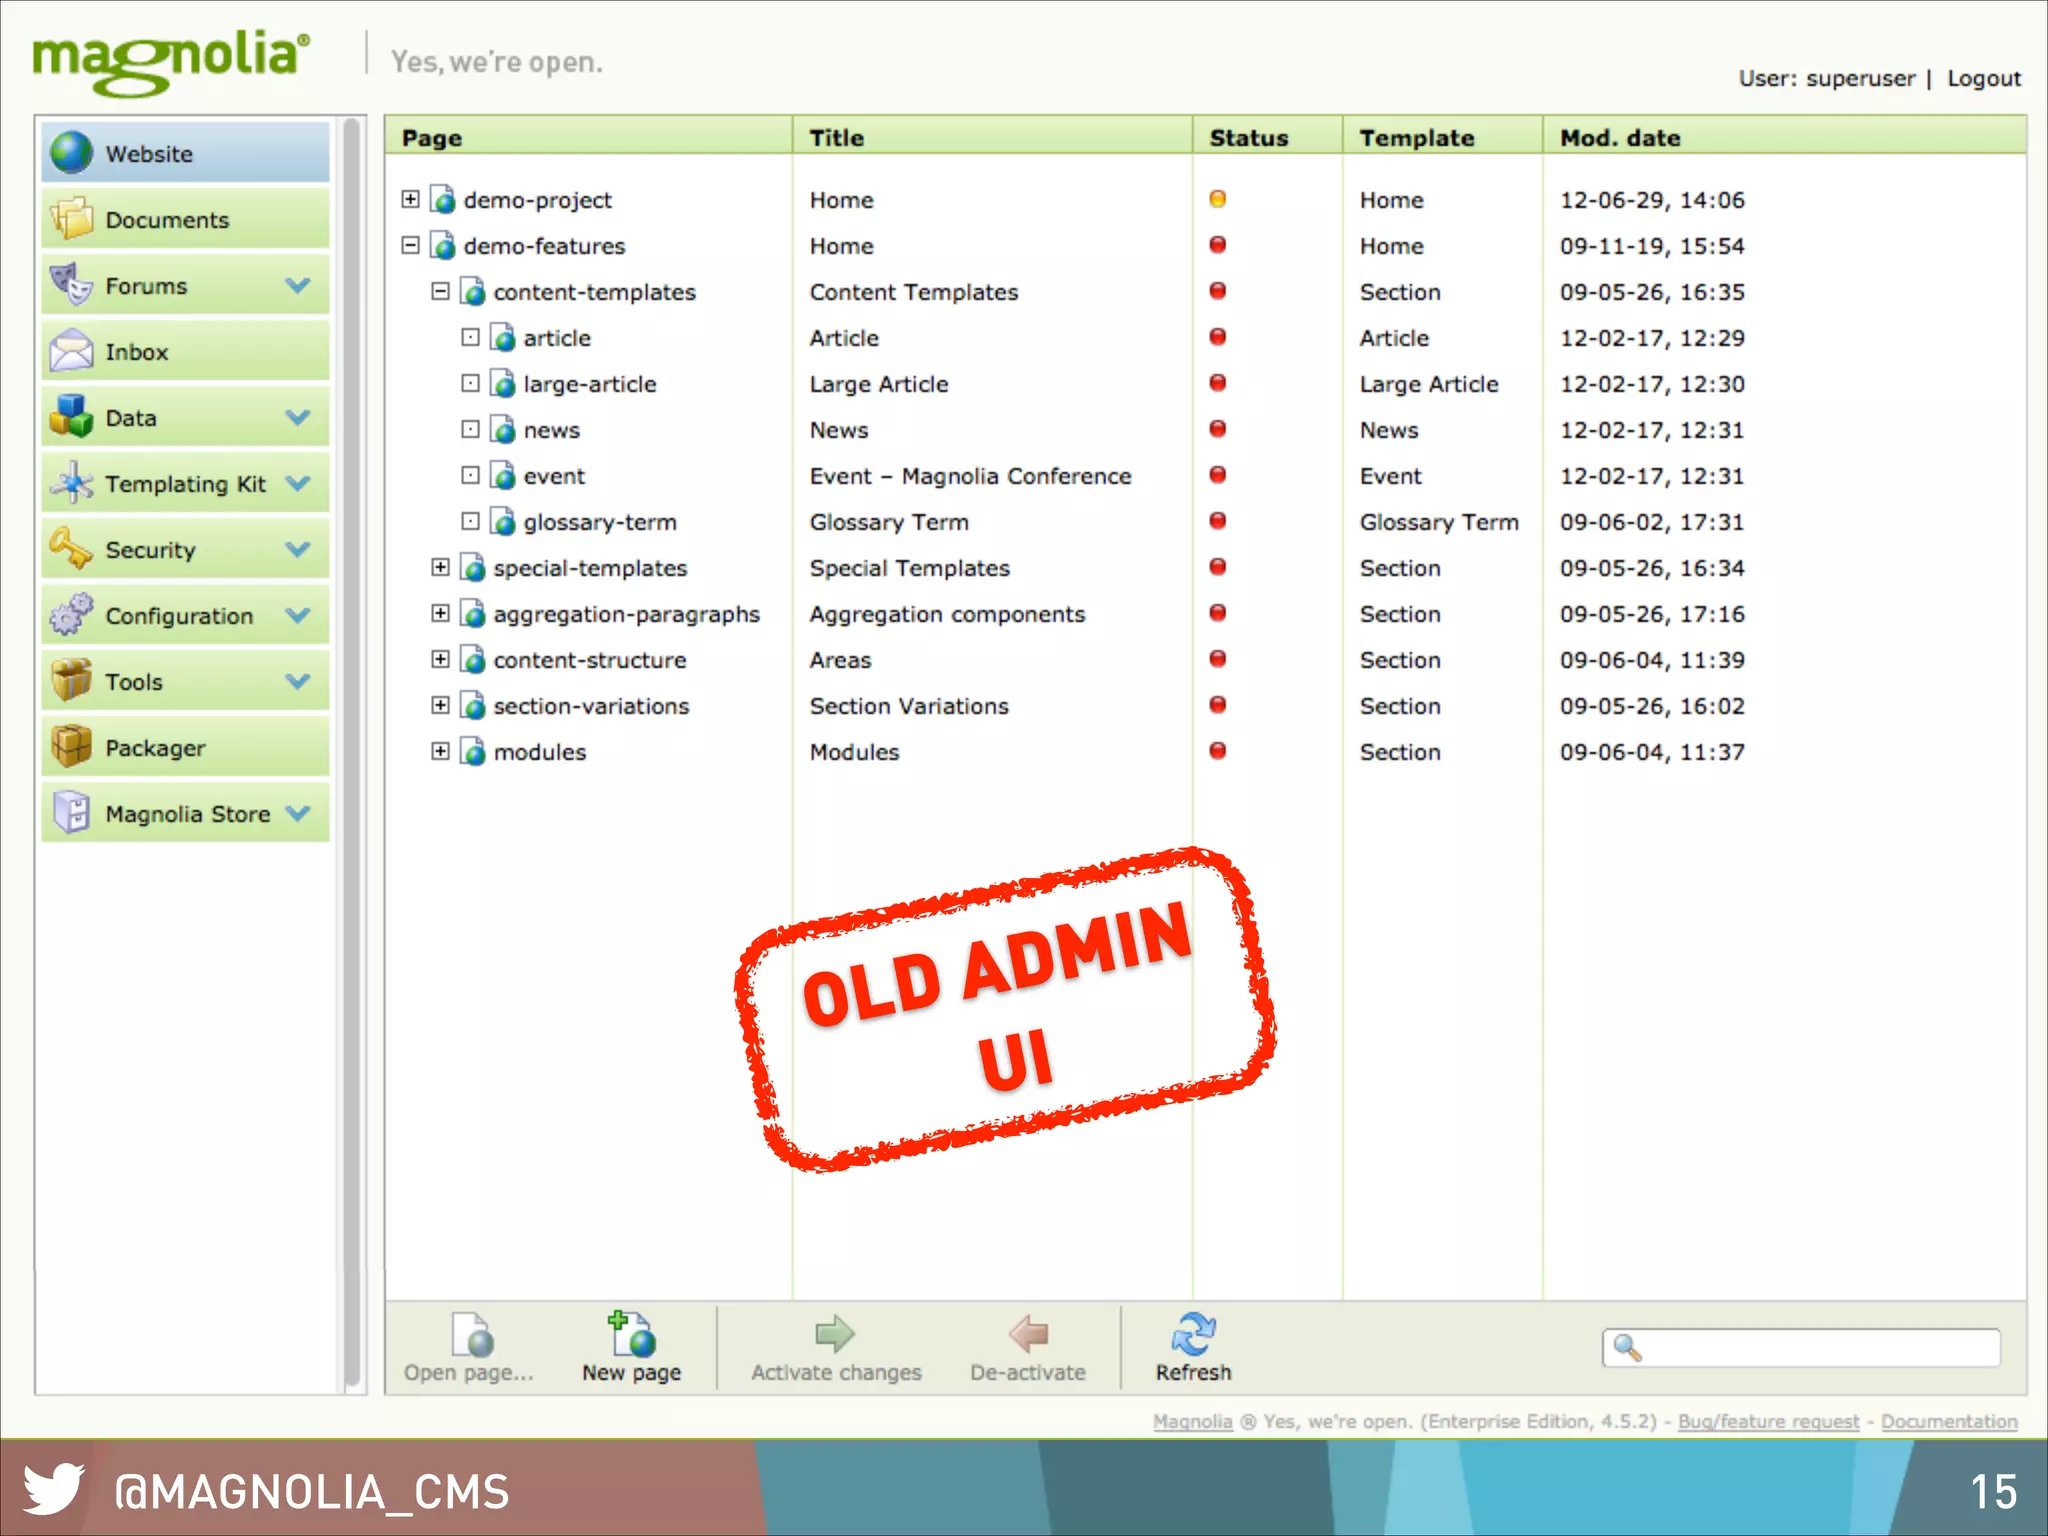Click the red status dot for news
The image size is (2048, 1536).
coord(1217,429)
